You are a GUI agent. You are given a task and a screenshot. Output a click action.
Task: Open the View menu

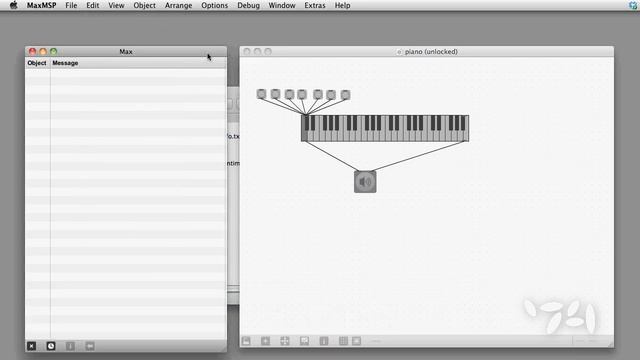116,5
